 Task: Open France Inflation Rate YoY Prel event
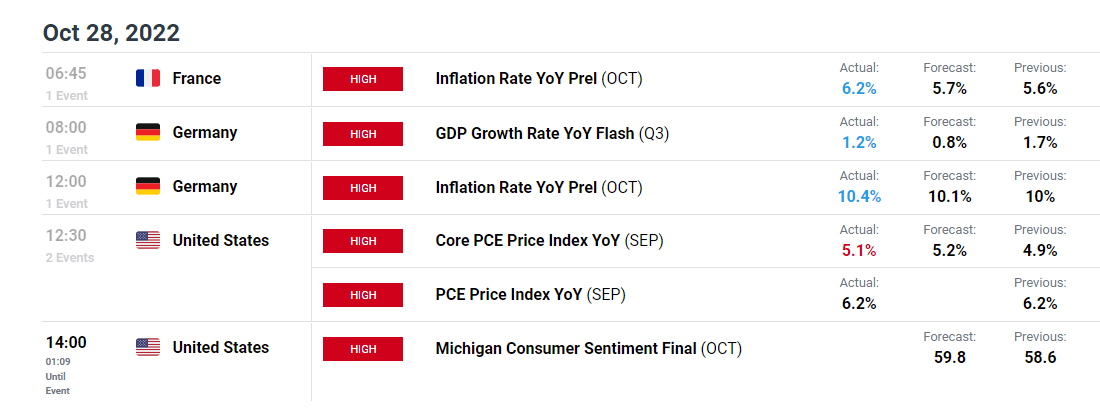[x=539, y=79]
